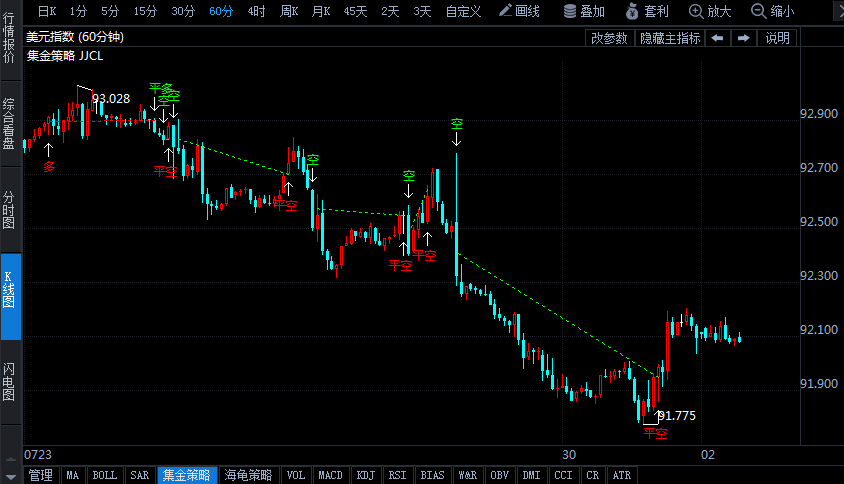844x484 pixels.
Task: Open 管理 indicator management
Action: pos(41,475)
